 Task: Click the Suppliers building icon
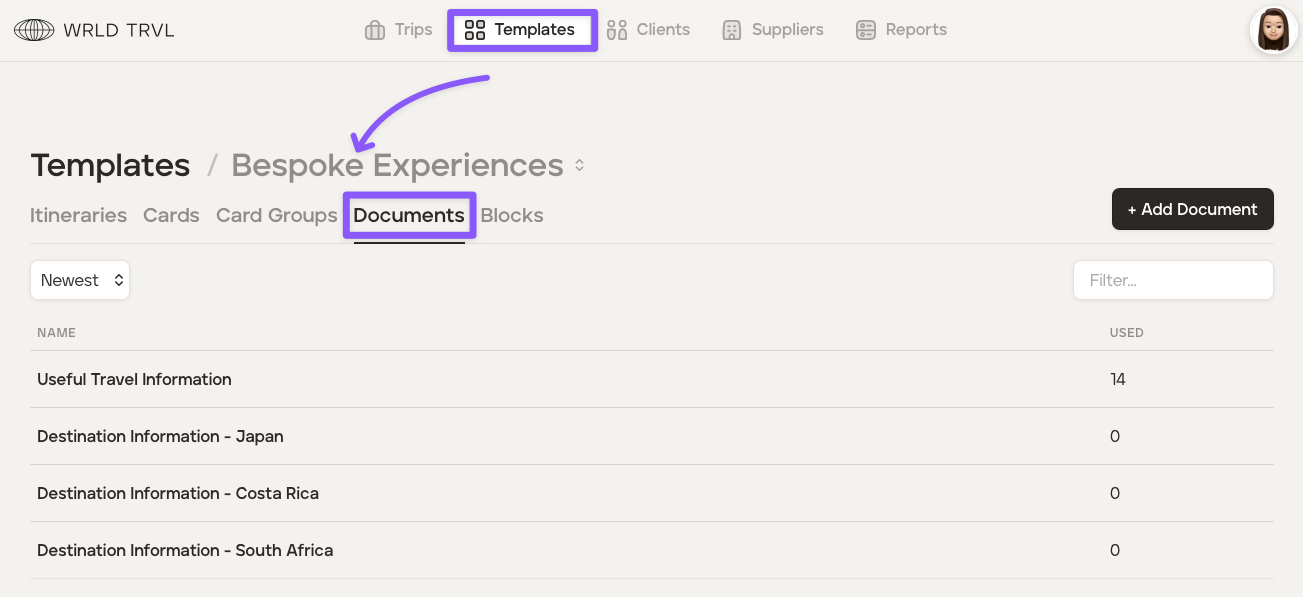coord(732,30)
